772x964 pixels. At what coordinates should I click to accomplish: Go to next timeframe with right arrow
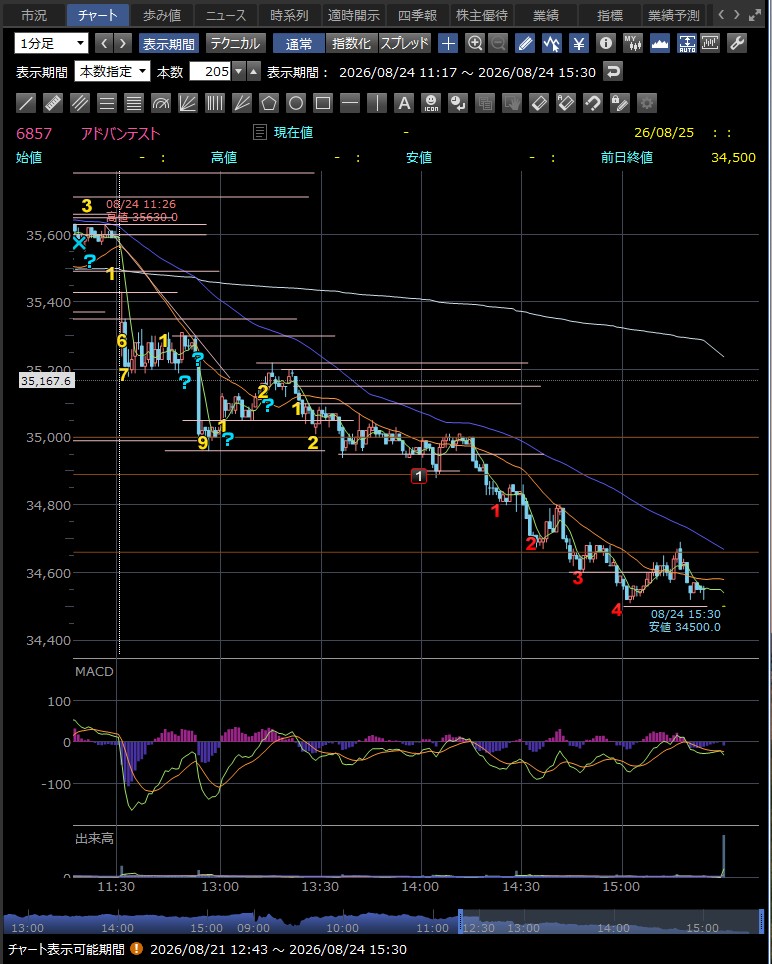tap(123, 43)
